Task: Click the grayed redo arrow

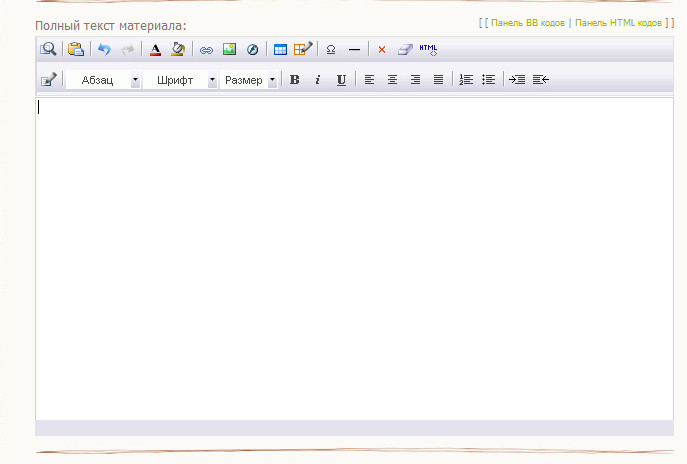Action: tap(127, 50)
